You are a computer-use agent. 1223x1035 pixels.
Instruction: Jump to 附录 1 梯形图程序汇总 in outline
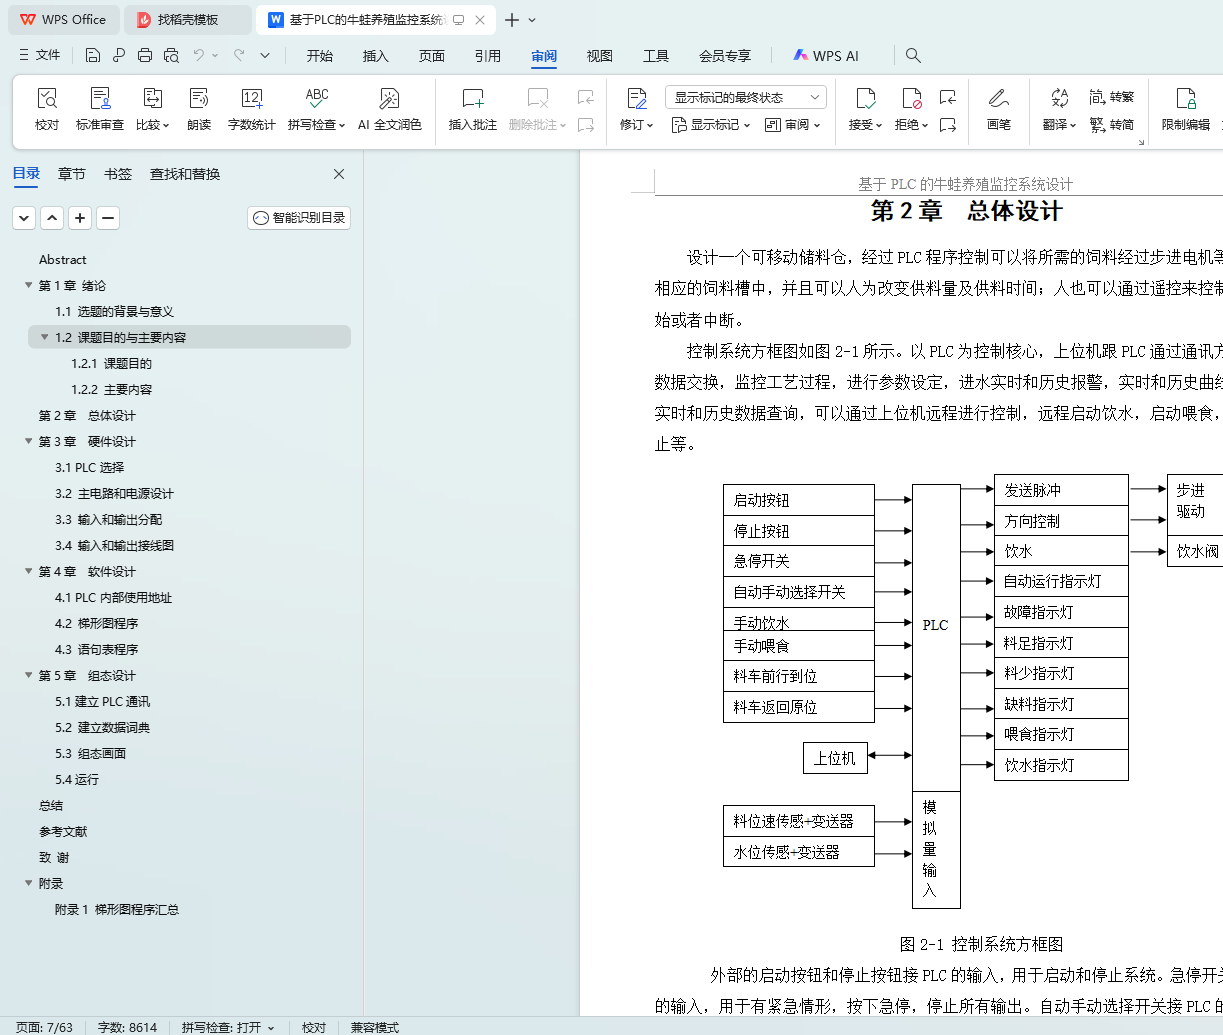pos(117,910)
